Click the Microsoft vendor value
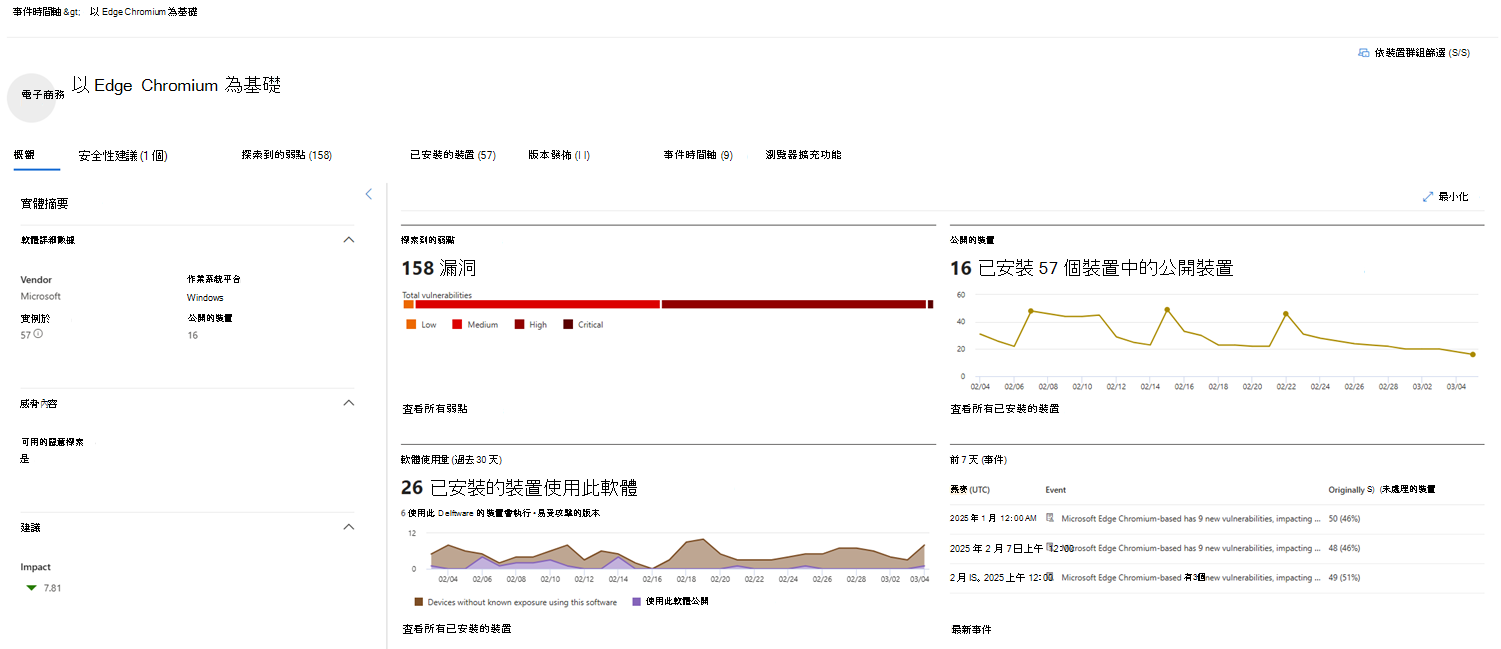This screenshot has width=1501, height=649. [x=41, y=297]
